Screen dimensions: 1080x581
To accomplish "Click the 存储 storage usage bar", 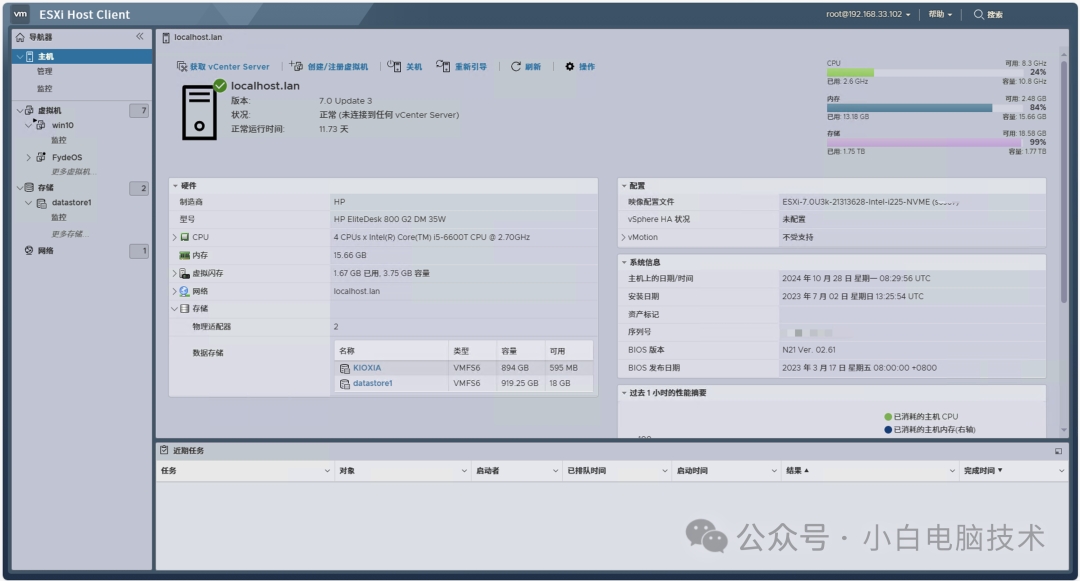I will [x=924, y=142].
